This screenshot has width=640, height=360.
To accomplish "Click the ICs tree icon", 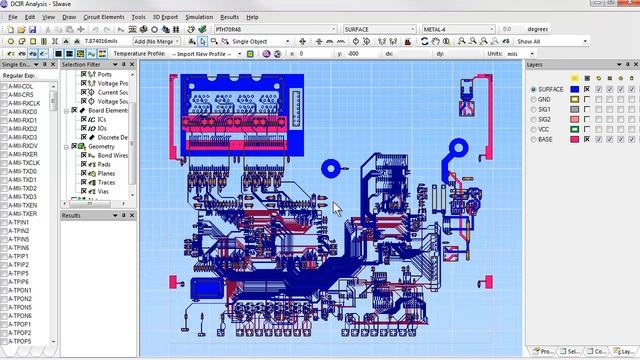I will (92, 120).
